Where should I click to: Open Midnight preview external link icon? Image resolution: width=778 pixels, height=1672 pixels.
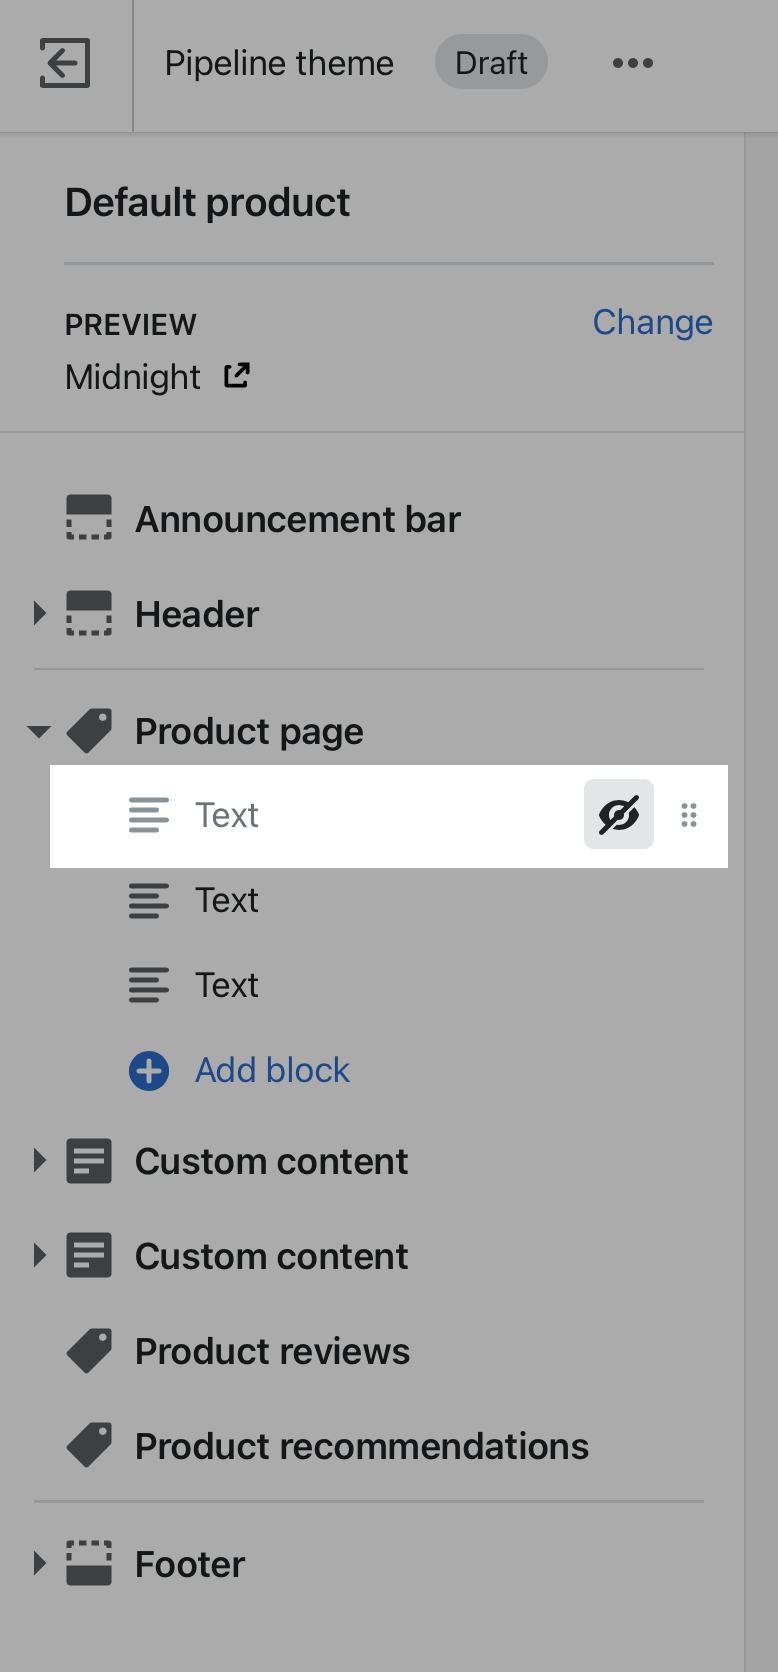(x=237, y=376)
